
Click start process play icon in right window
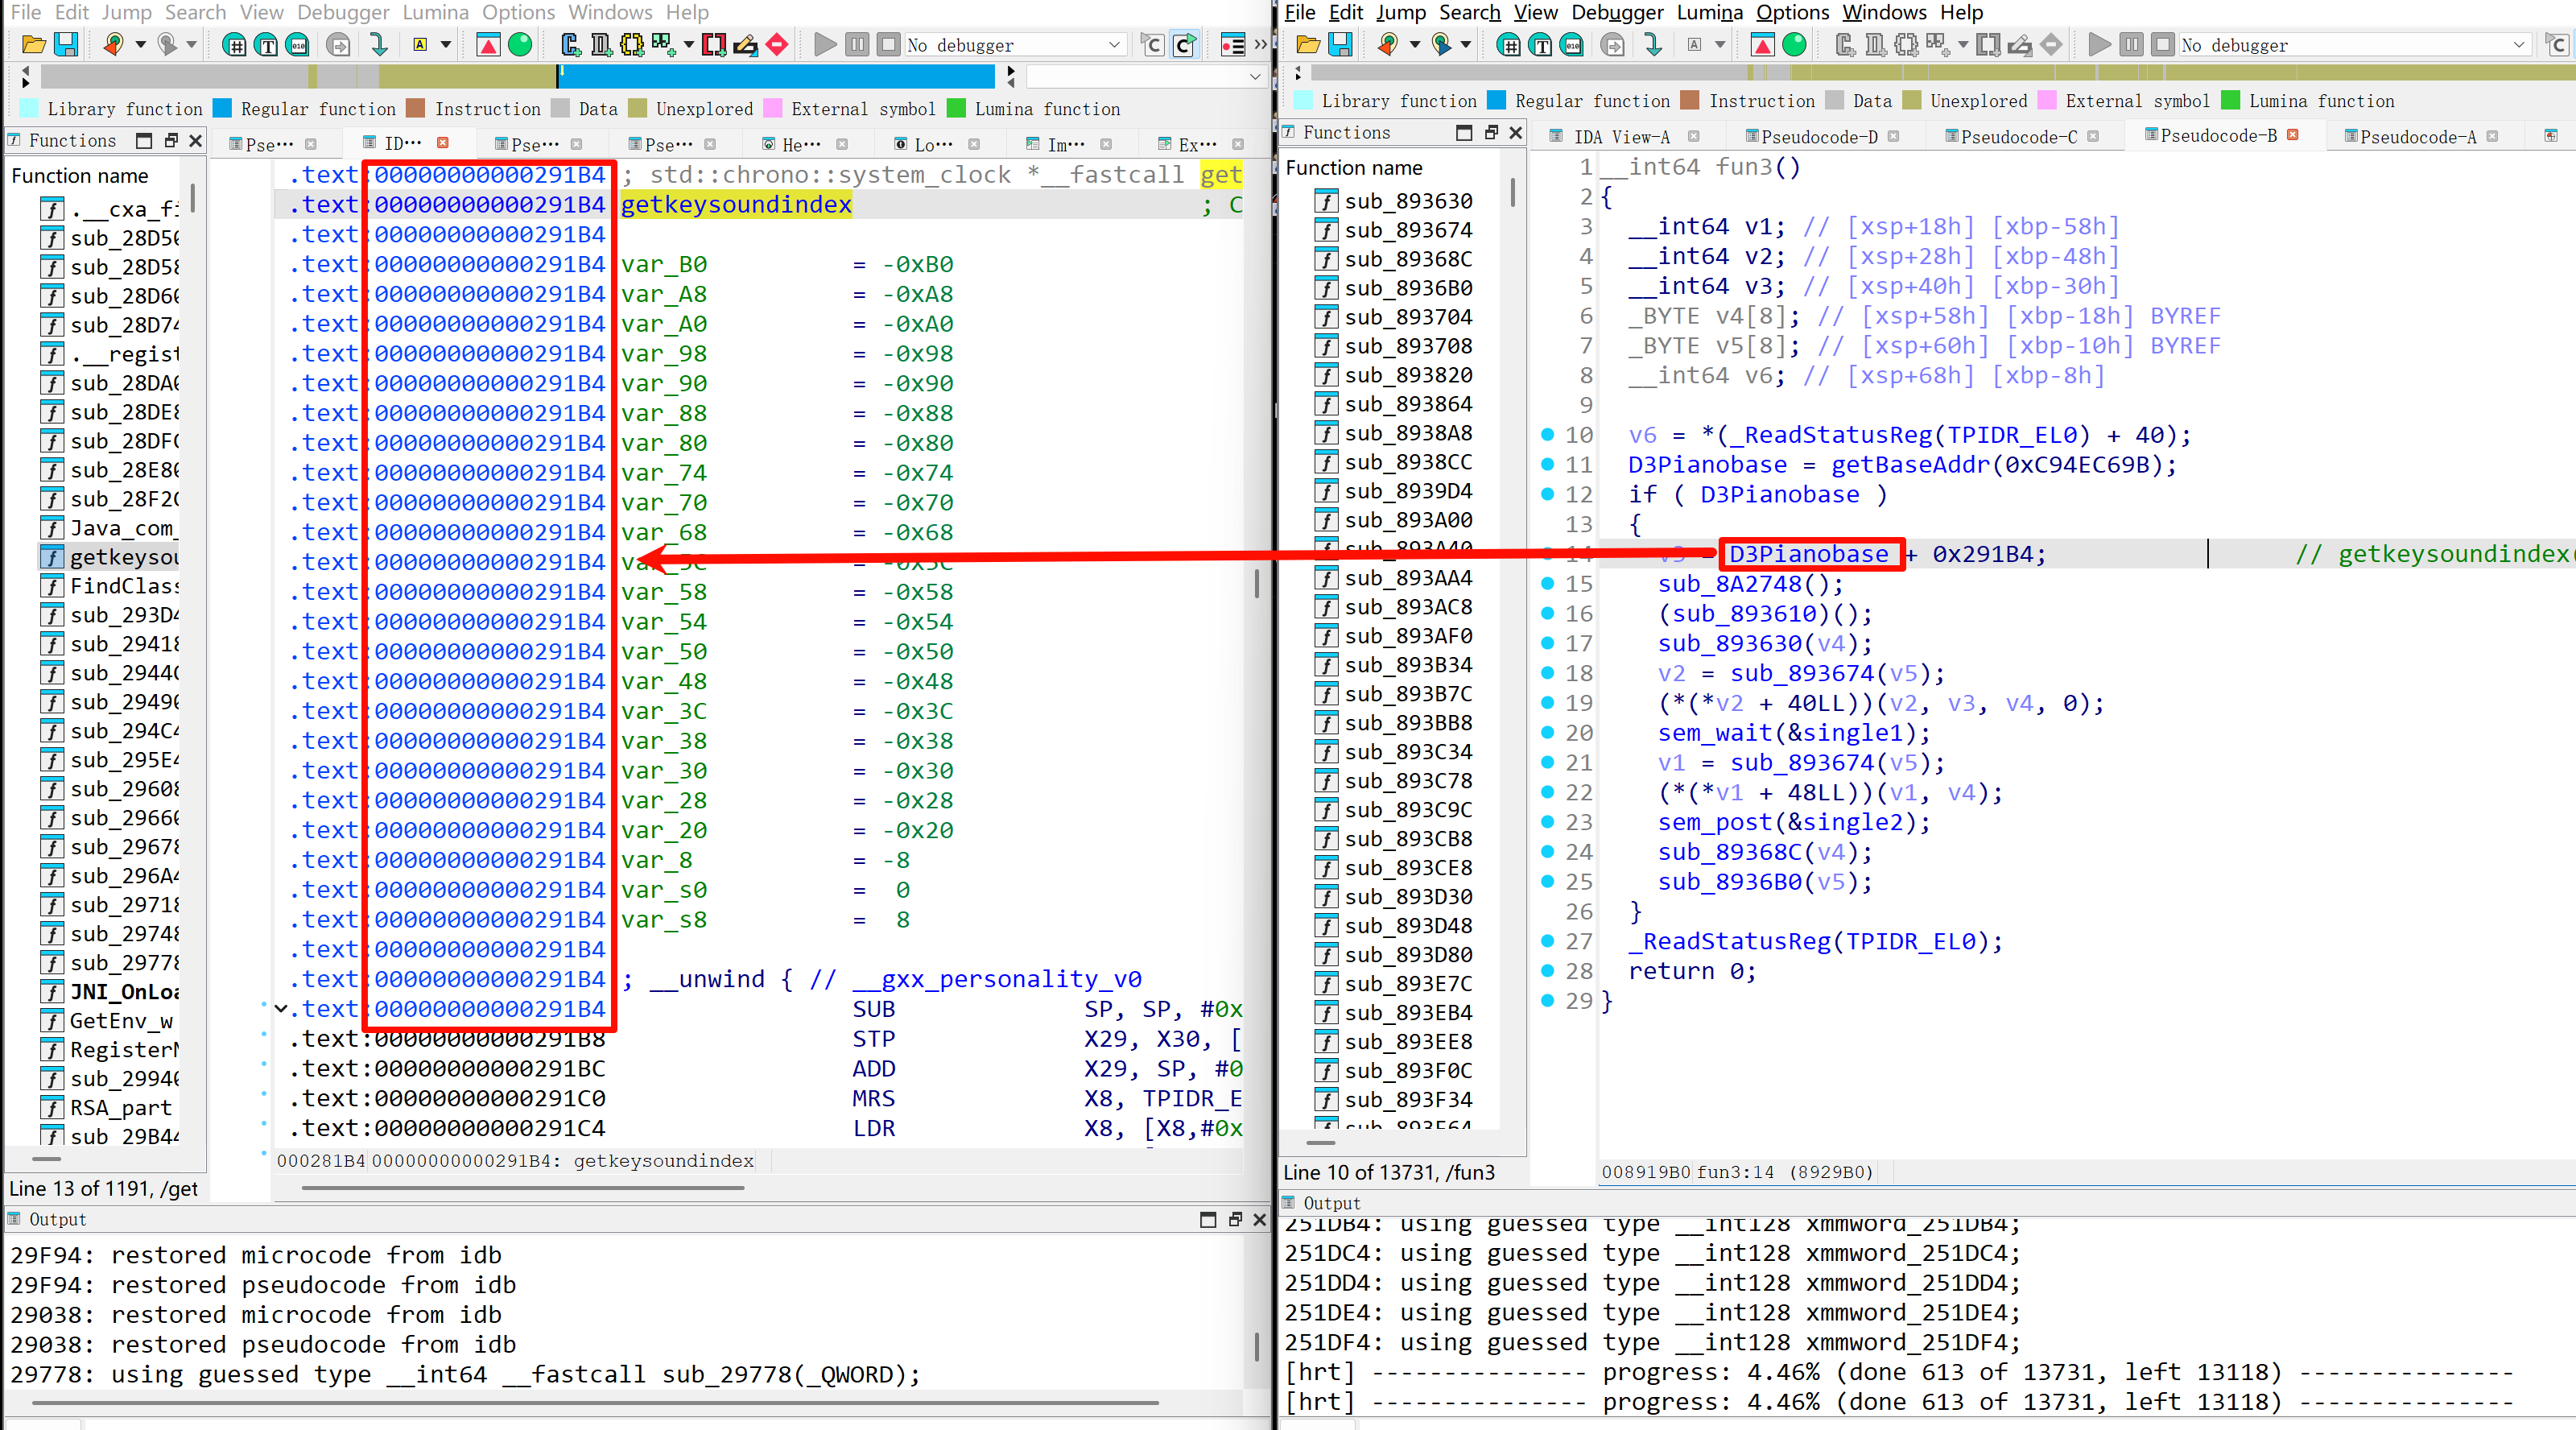[2099, 45]
